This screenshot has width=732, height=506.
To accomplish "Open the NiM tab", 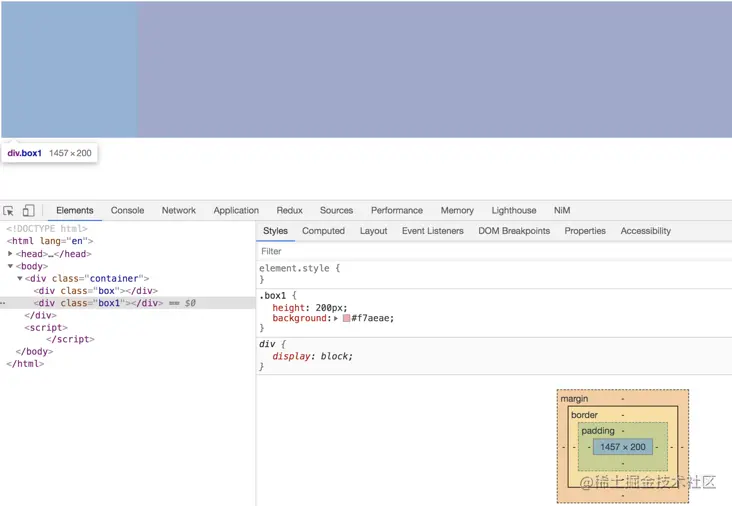I will (x=562, y=211).
